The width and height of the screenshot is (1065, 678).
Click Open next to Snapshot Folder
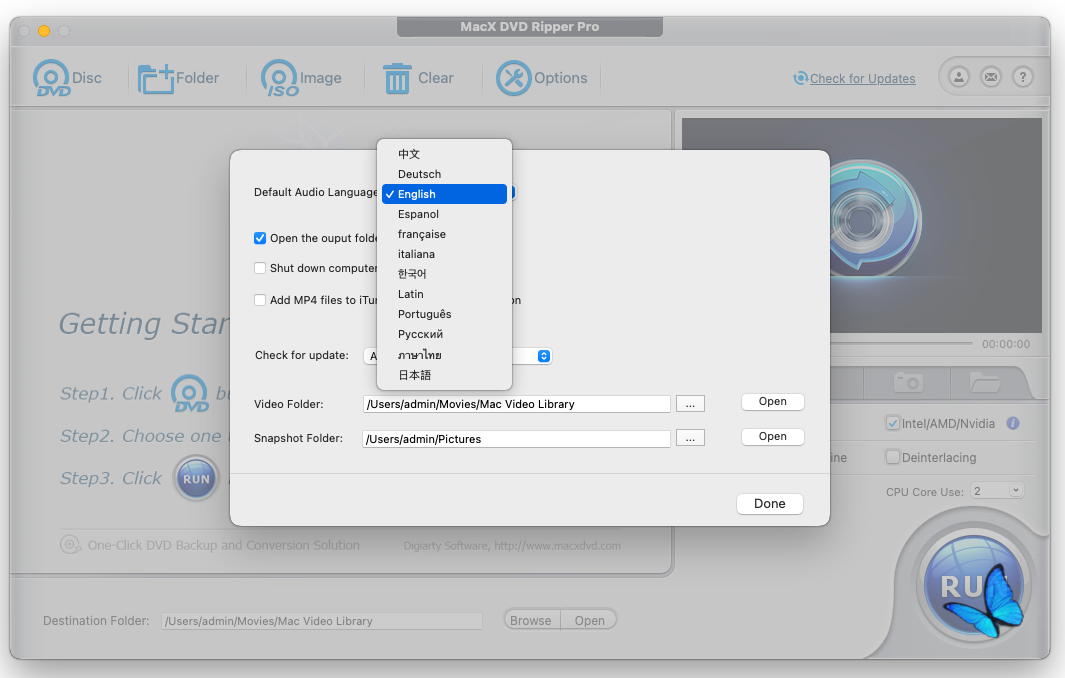point(772,436)
